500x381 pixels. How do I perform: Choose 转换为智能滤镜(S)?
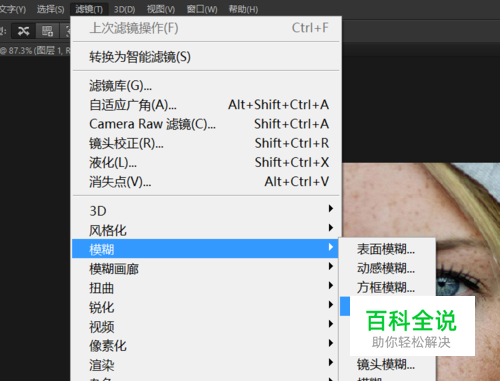click(x=206, y=57)
